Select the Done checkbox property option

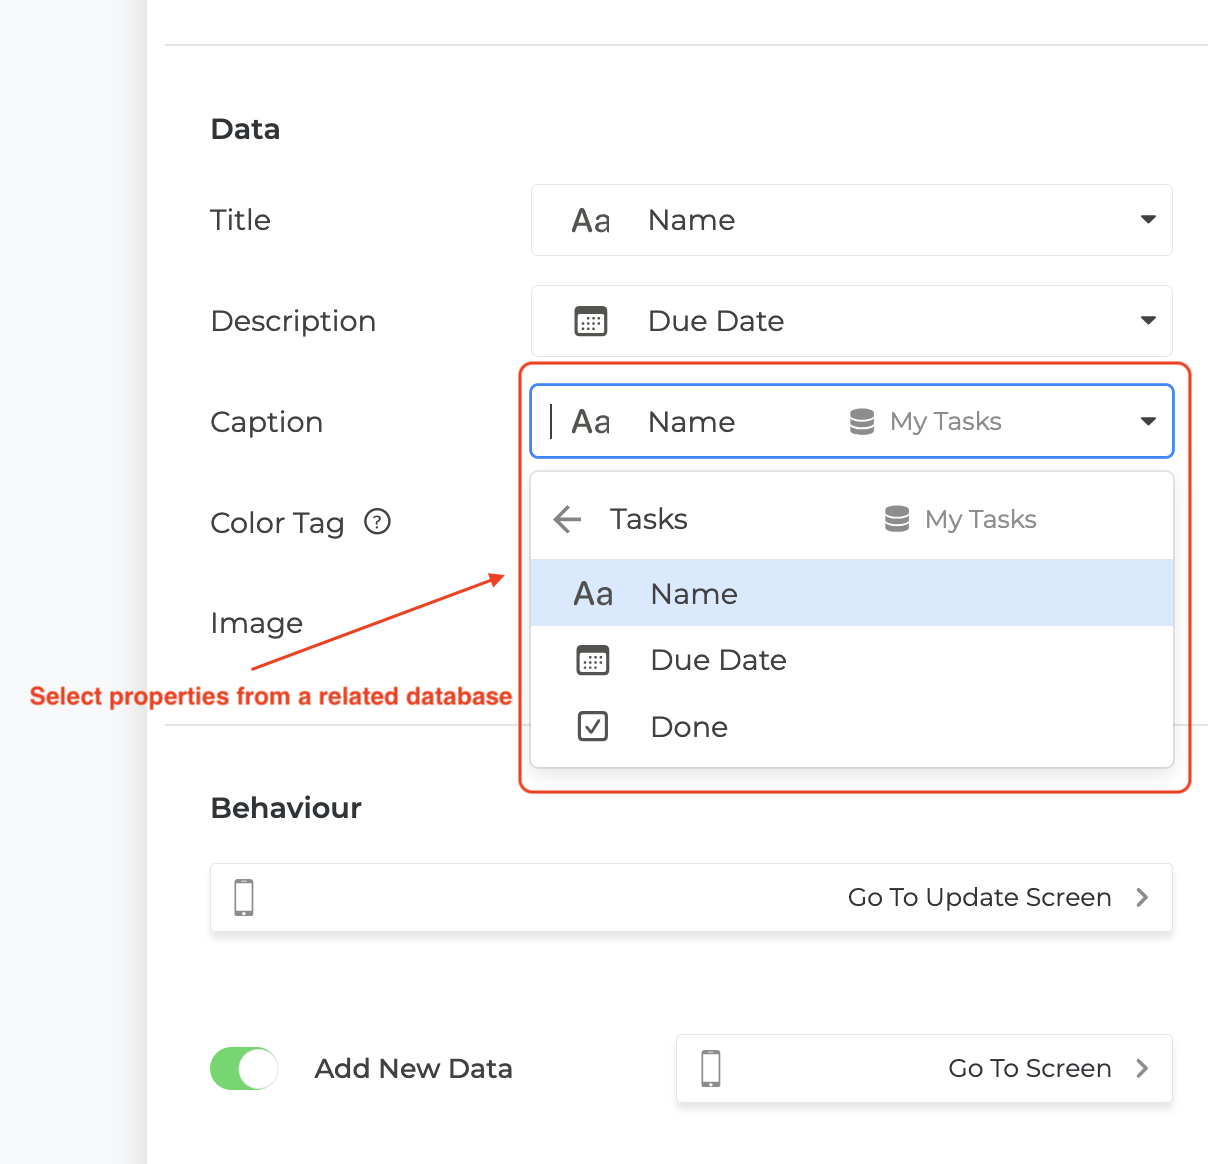pyautogui.click(x=689, y=727)
